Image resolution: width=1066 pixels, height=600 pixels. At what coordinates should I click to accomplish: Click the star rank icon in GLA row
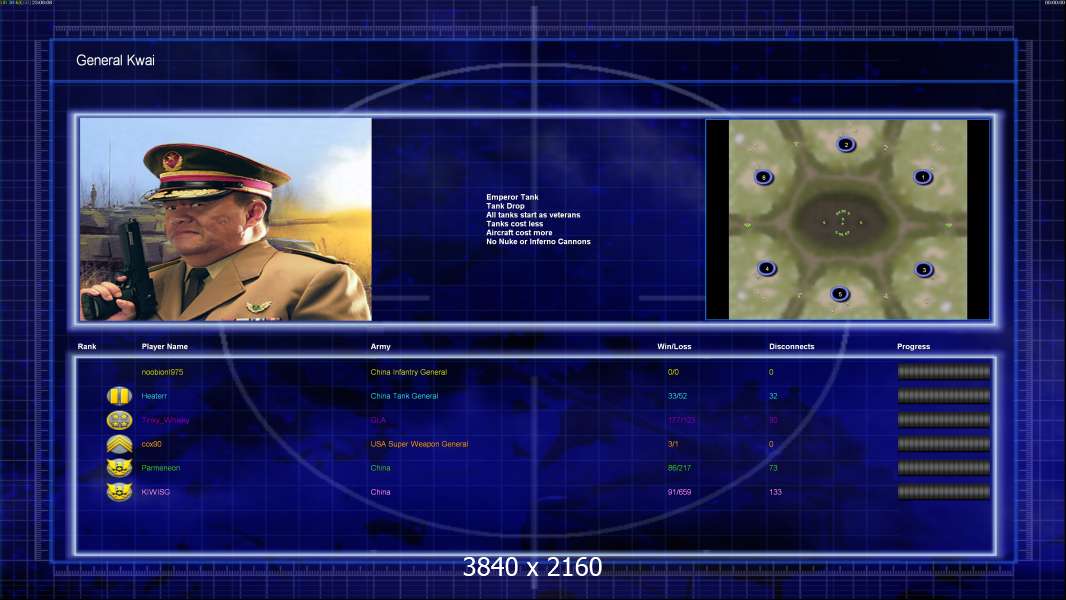click(x=119, y=420)
